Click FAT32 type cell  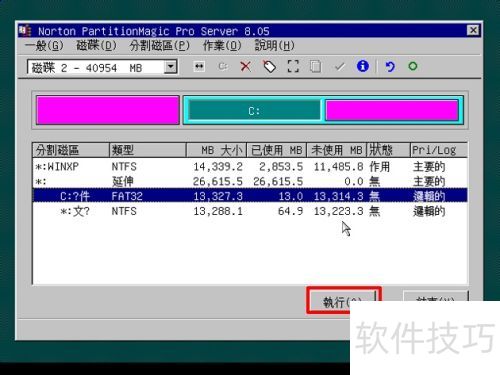(127, 196)
